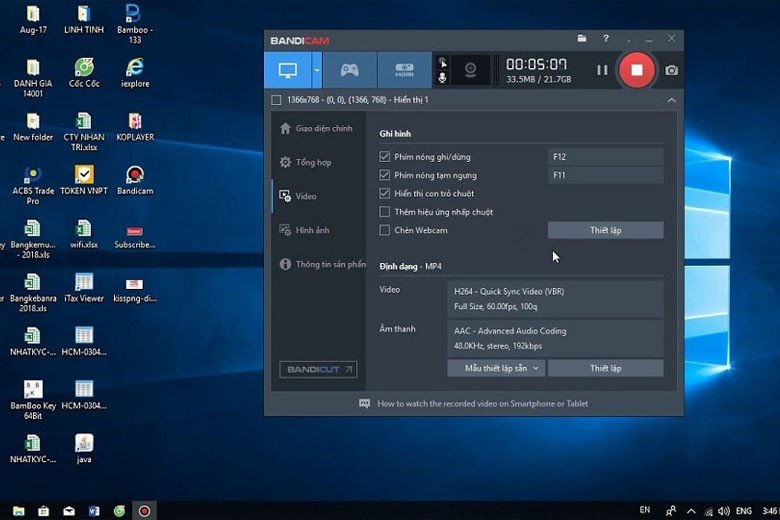Viewport: 780px width, 520px height.
Task: Click ENG language indicator in tray
Action: click(x=744, y=511)
